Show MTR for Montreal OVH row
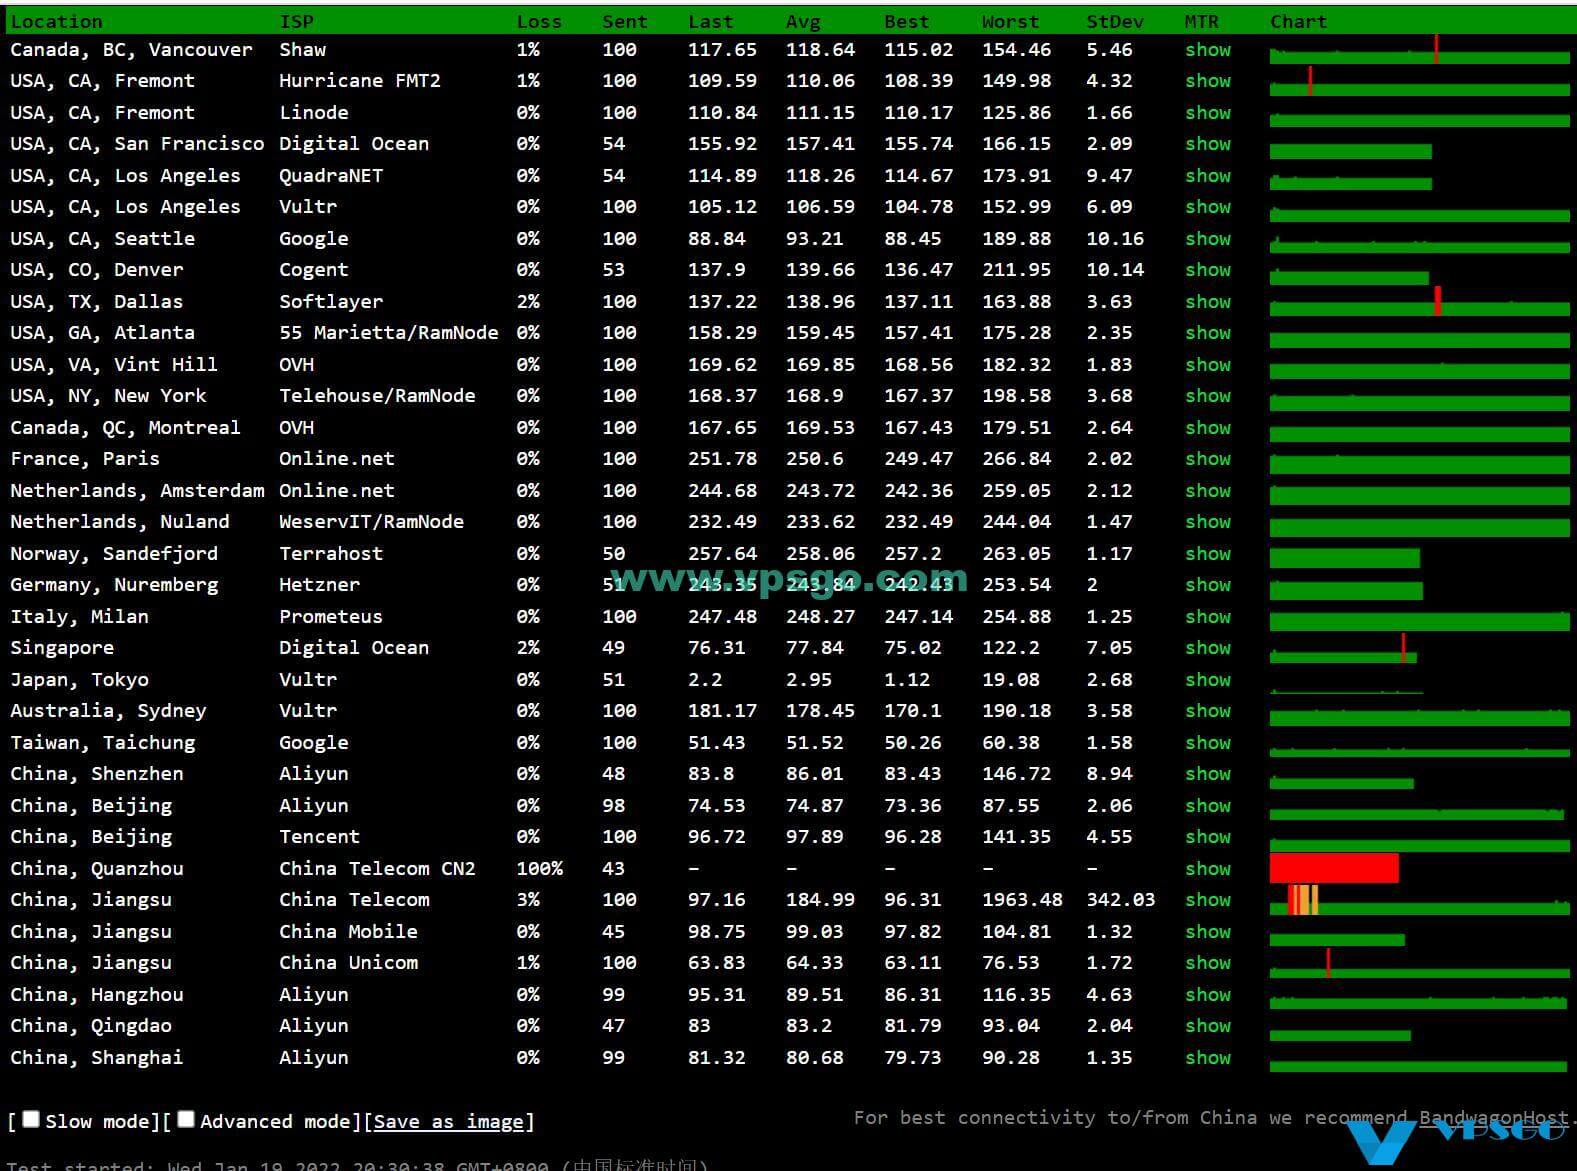The height and width of the screenshot is (1171, 1577). pyautogui.click(x=1208, y=428)
